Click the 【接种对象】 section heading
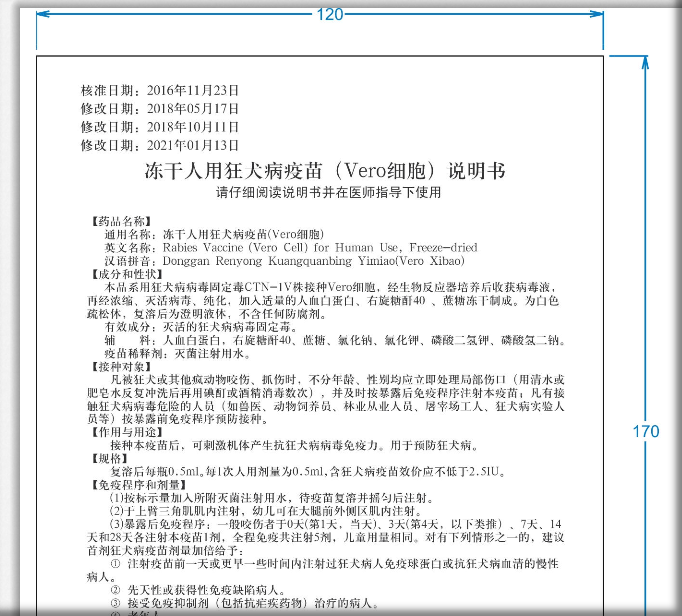The height and width of the screenshot is (616, 682). pos(123,367)
